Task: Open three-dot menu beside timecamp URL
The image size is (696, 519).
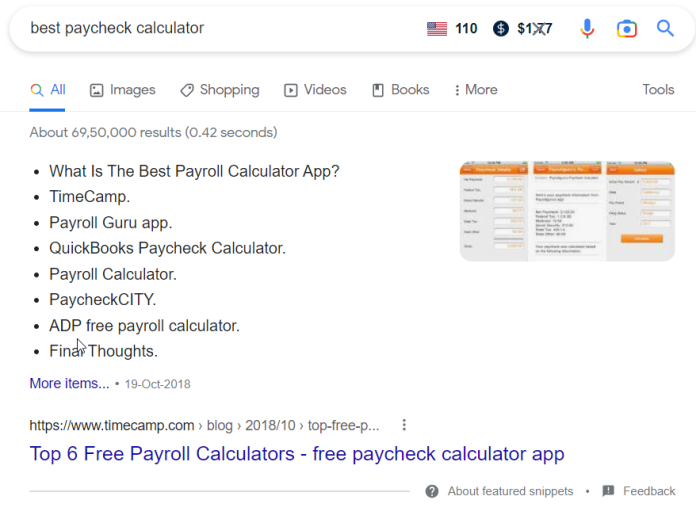Action: tap(404, 425)
